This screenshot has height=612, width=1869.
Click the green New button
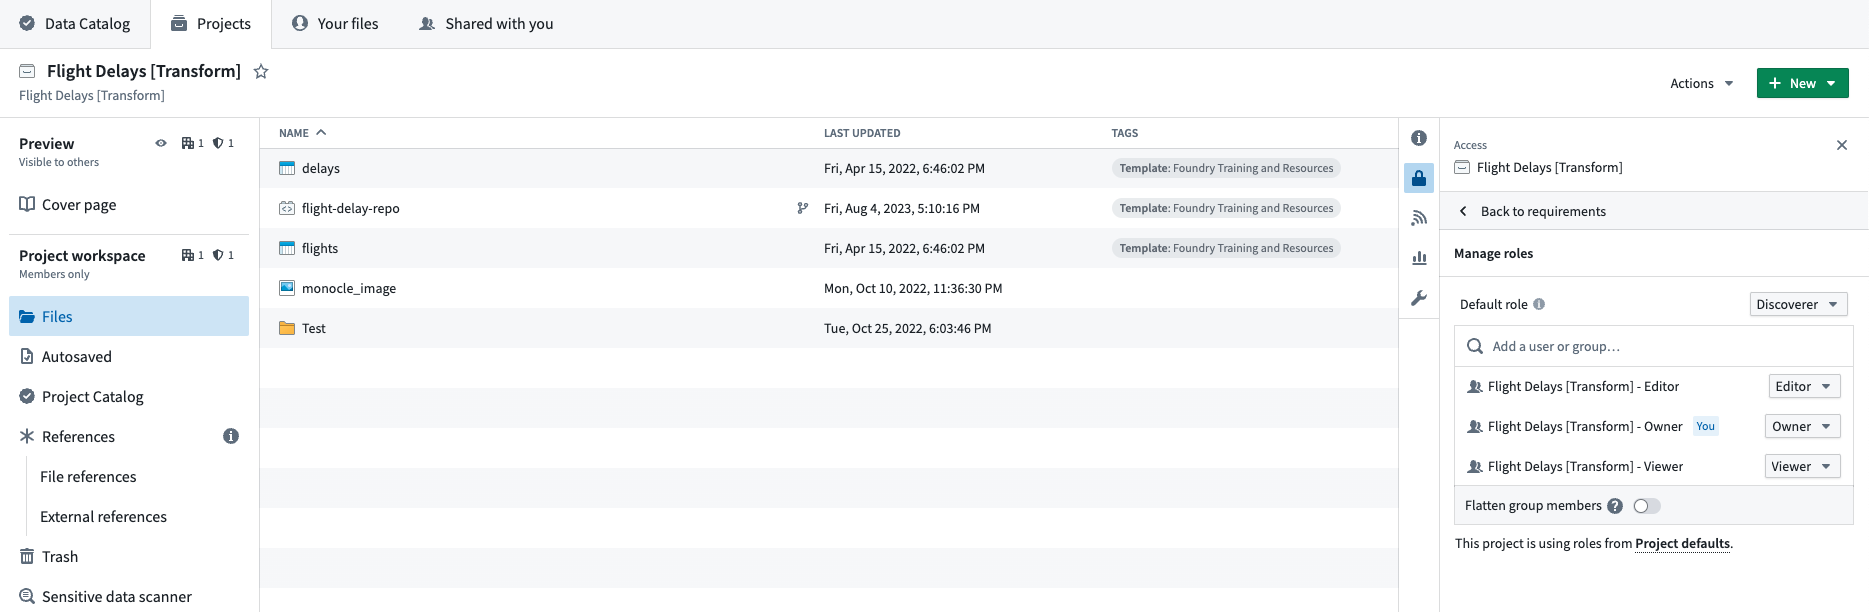click(1803, 83)
